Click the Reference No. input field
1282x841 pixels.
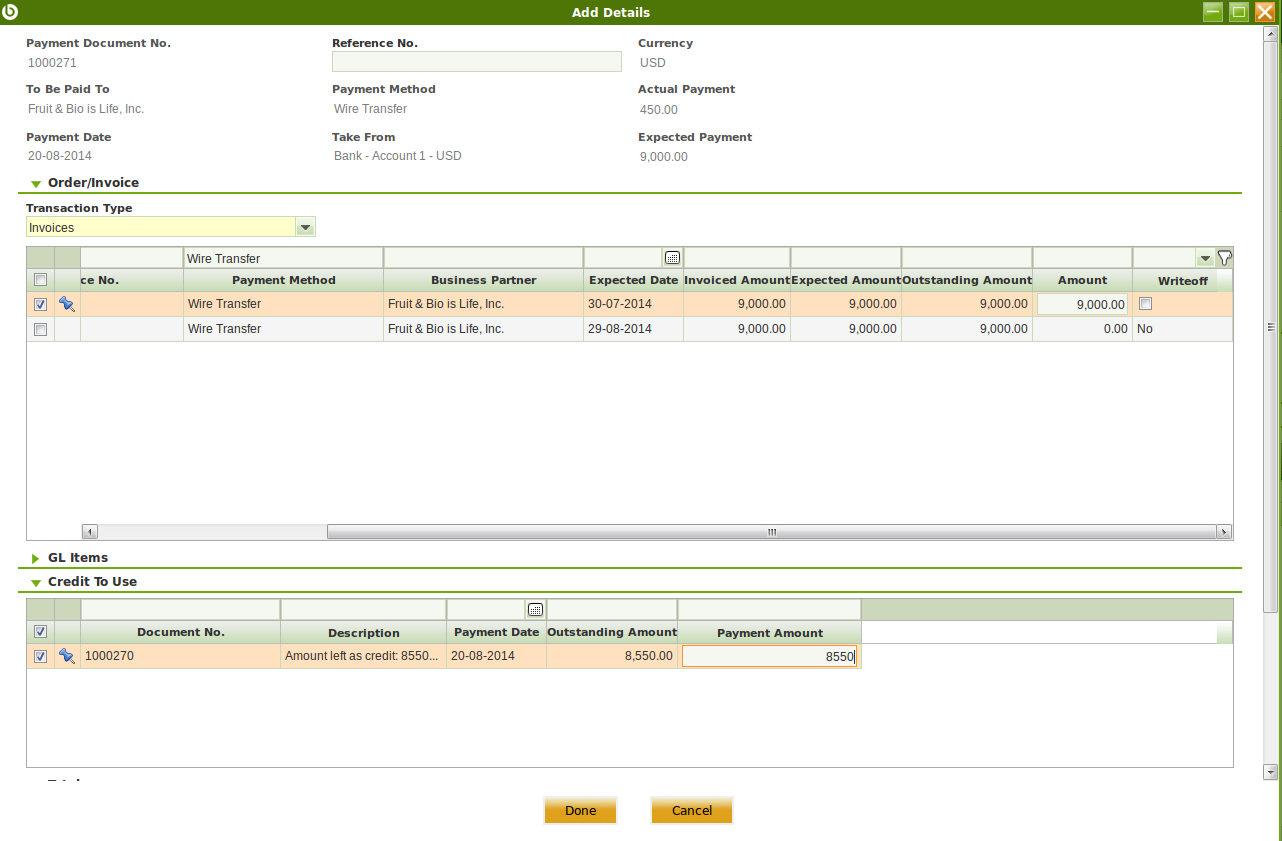click(476, 62)
